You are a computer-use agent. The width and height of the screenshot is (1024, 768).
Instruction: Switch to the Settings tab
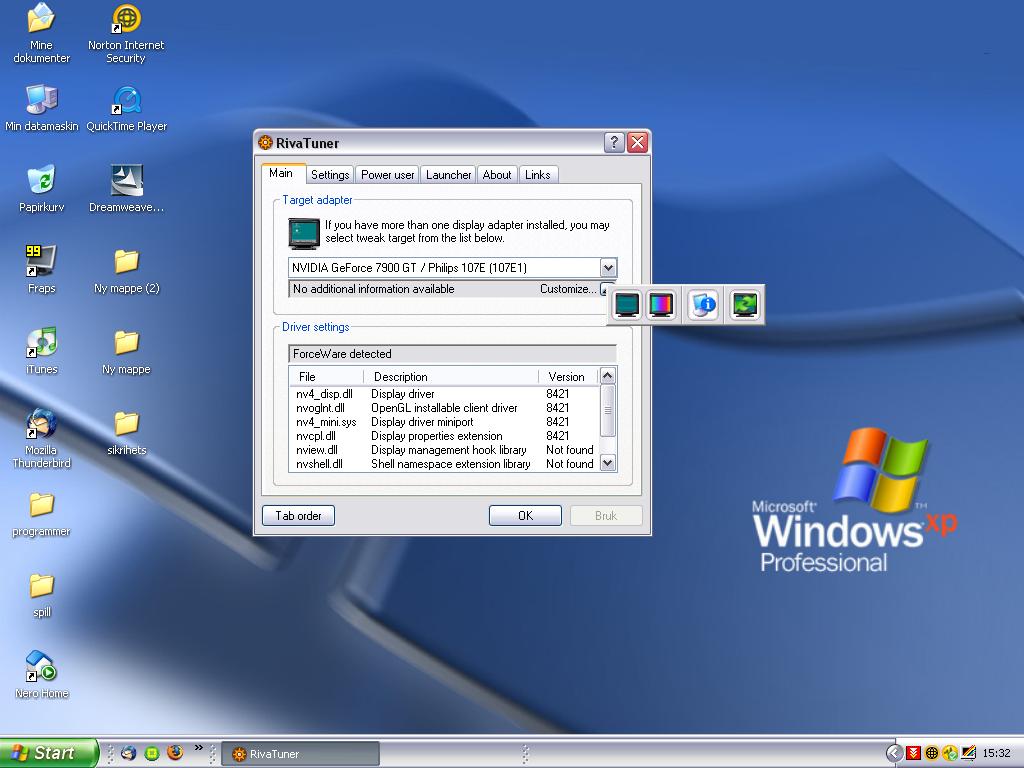tap(330, 174)
